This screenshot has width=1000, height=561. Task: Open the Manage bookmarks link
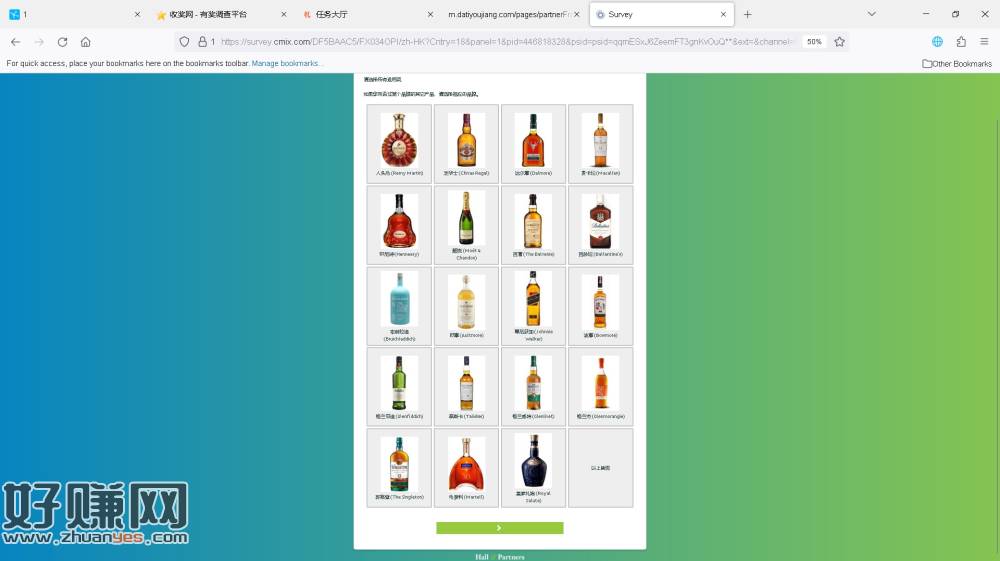287,63
